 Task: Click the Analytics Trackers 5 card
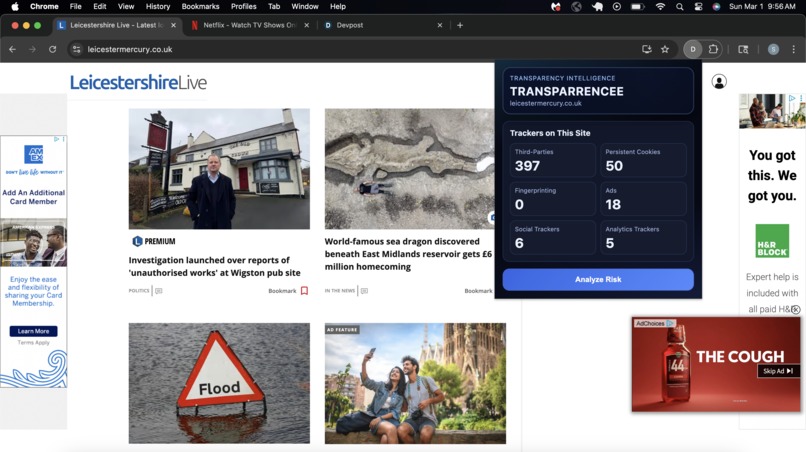(x=644, y=237)
